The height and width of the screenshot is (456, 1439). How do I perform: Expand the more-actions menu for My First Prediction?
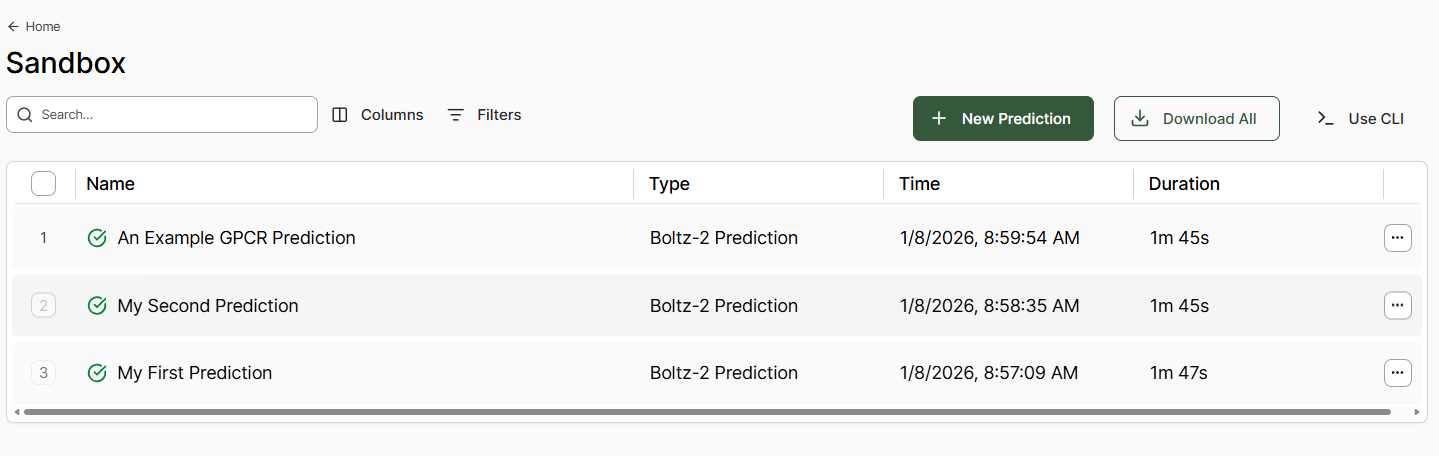[1397, 373]
